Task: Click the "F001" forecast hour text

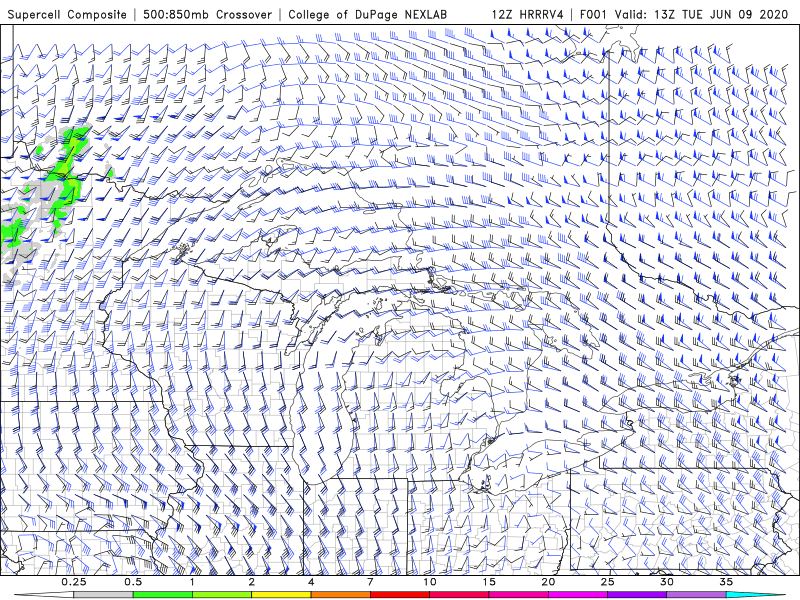Action: tap(594, 14)
